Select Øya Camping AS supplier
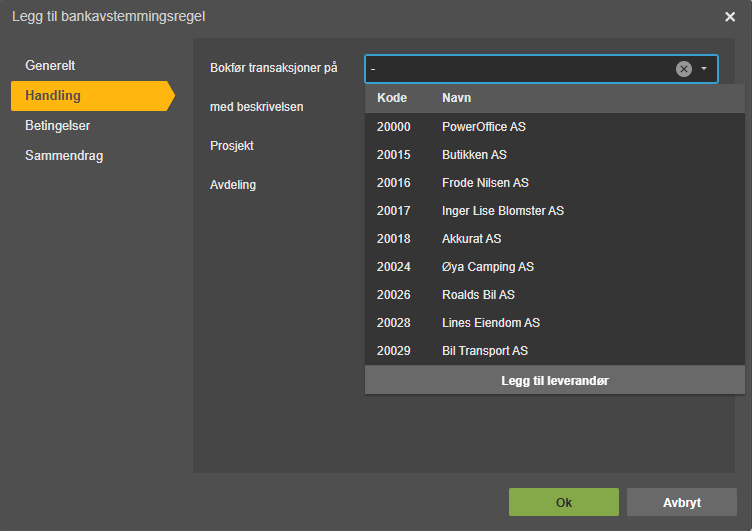752x531 pixels. tap(555, 267)
